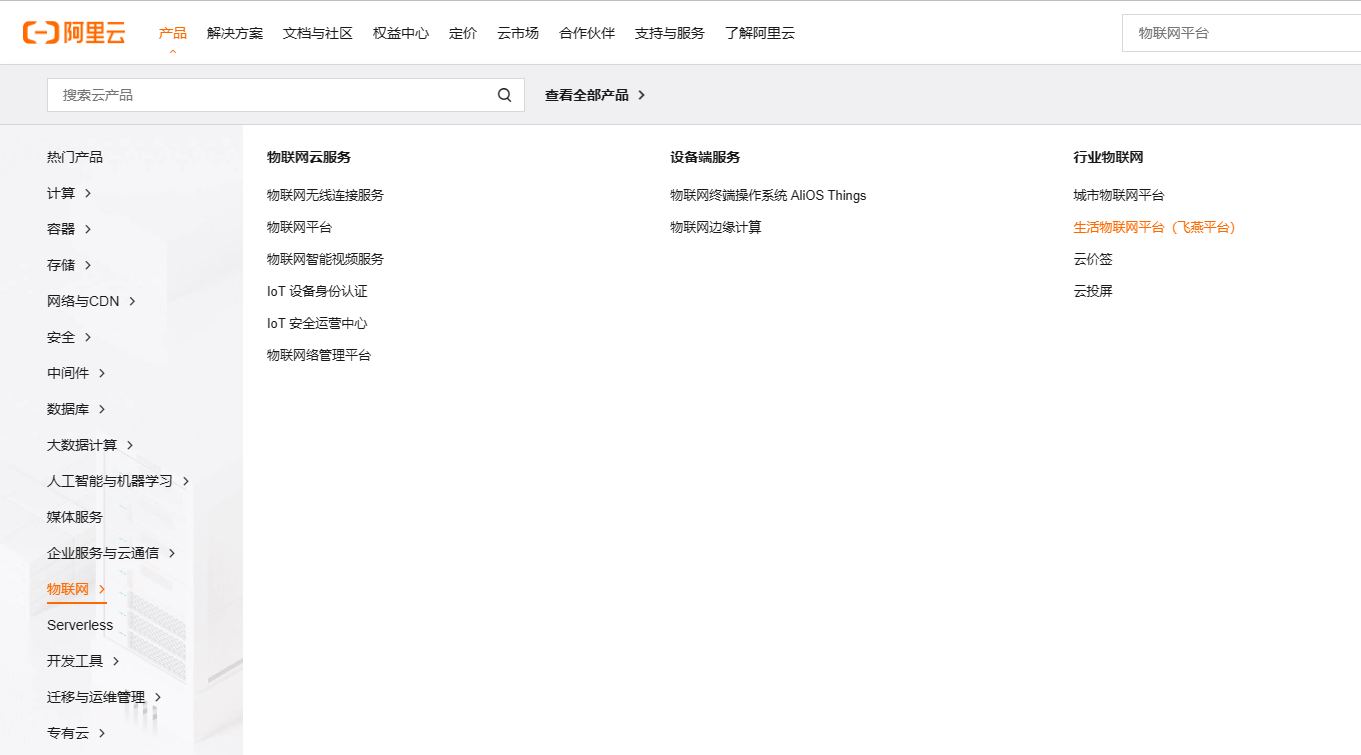Viewport: 1361px width, 755px height.
Task: Open IoT 安全运营中心
Action: (317, 323)
